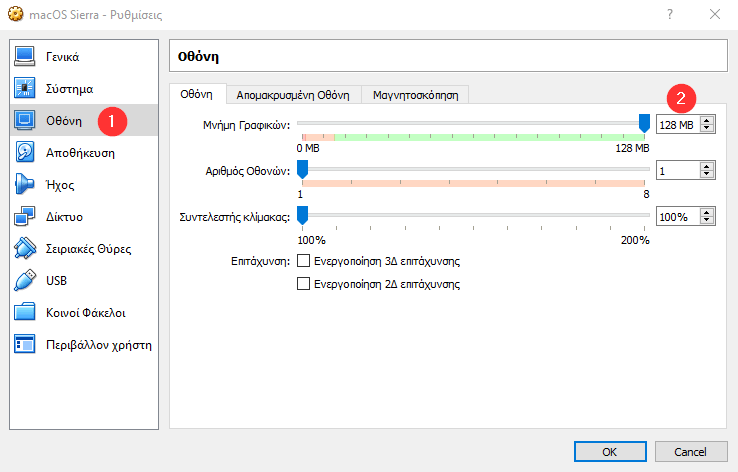Select the Κοινοί Φάκελοι folder icon
Image resolution: width=738 pixels, height=472 pixels.
coord(24,312)
